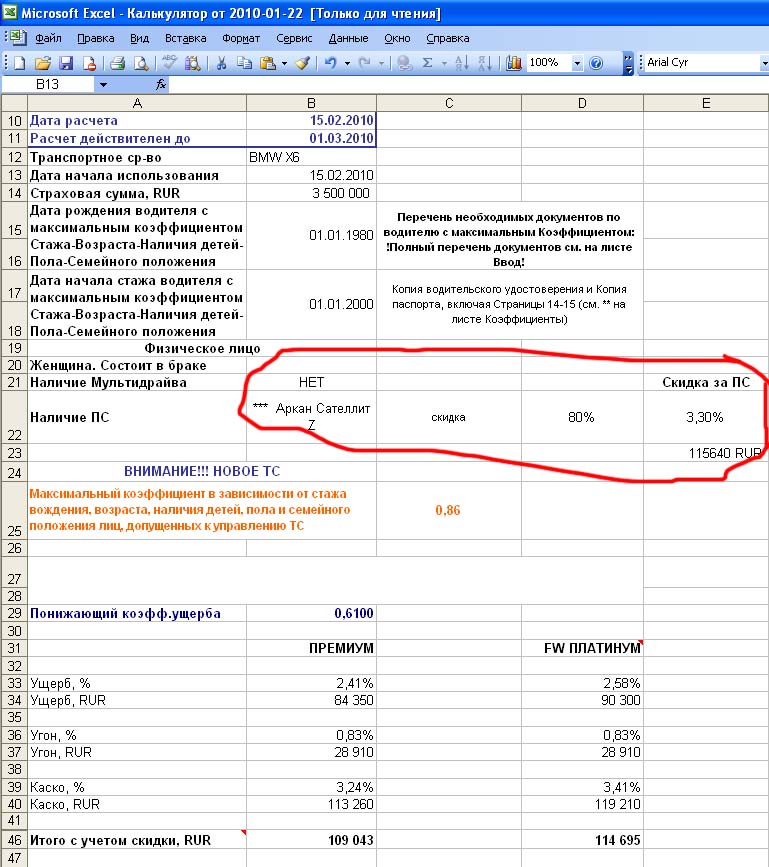The height and width of the screenshot is (867, 769).
Task: Click the AutoSum sigma icon
Action: point(427,63)
